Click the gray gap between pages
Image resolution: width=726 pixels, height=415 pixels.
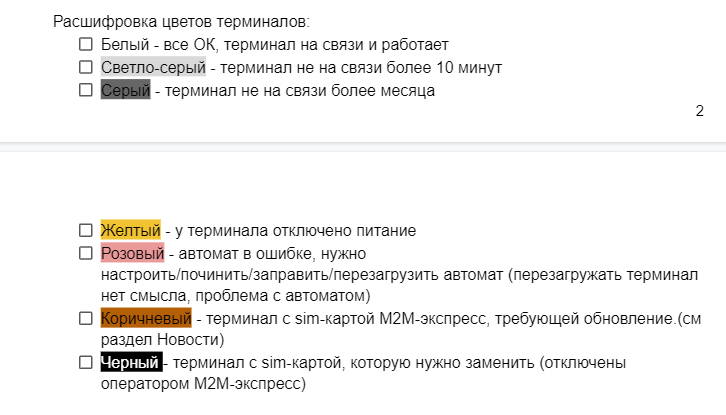click(363, 148)
